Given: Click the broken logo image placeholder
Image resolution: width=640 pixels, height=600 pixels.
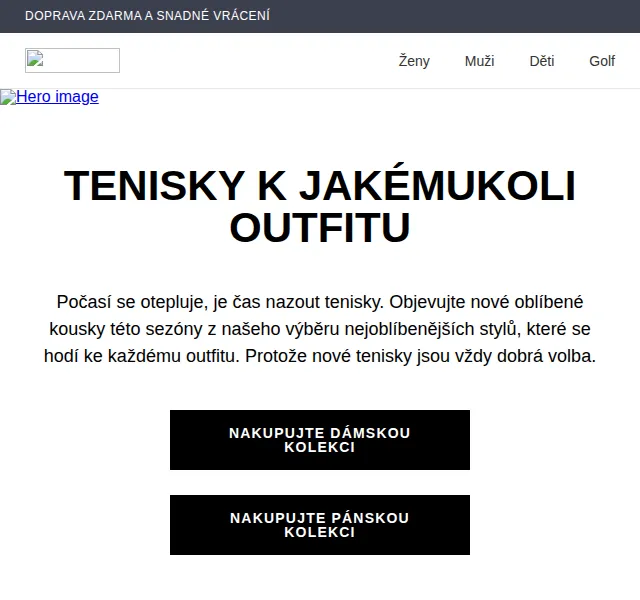Looking at the screenshot, I should pos(72,60).
